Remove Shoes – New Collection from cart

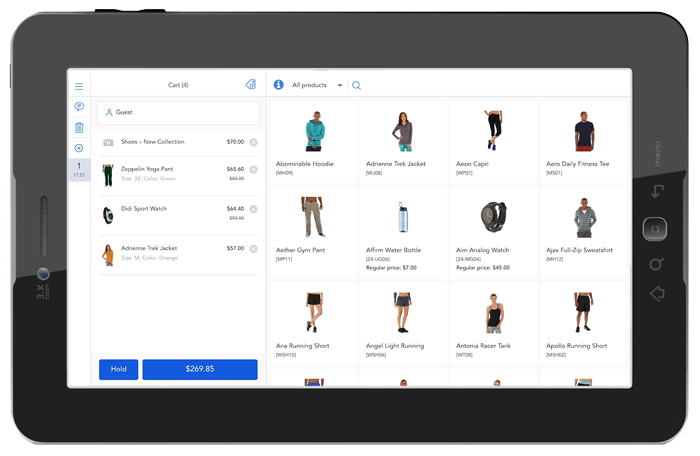pyautogui.click(x=253, y=142)
